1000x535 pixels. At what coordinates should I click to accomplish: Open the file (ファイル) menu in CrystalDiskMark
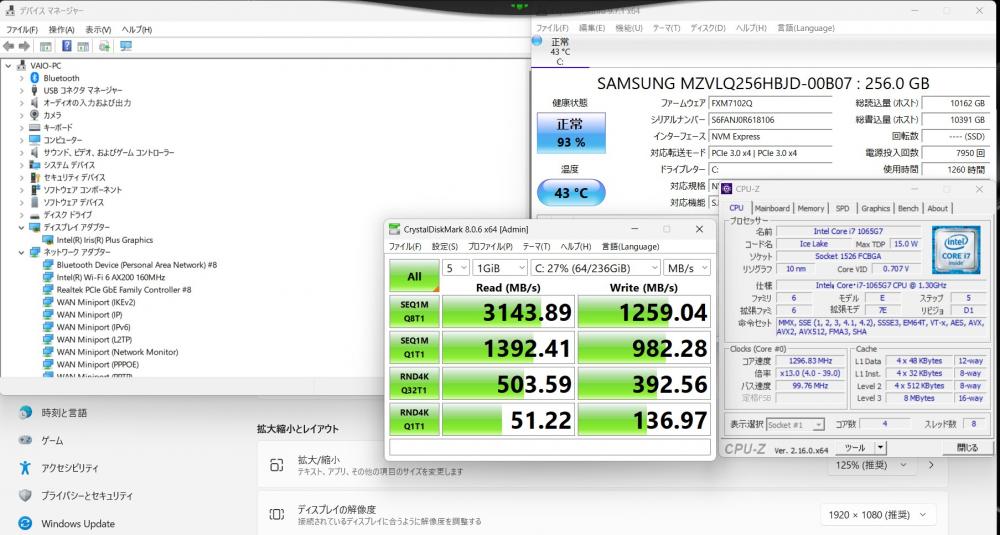click(x=405, y=247)
